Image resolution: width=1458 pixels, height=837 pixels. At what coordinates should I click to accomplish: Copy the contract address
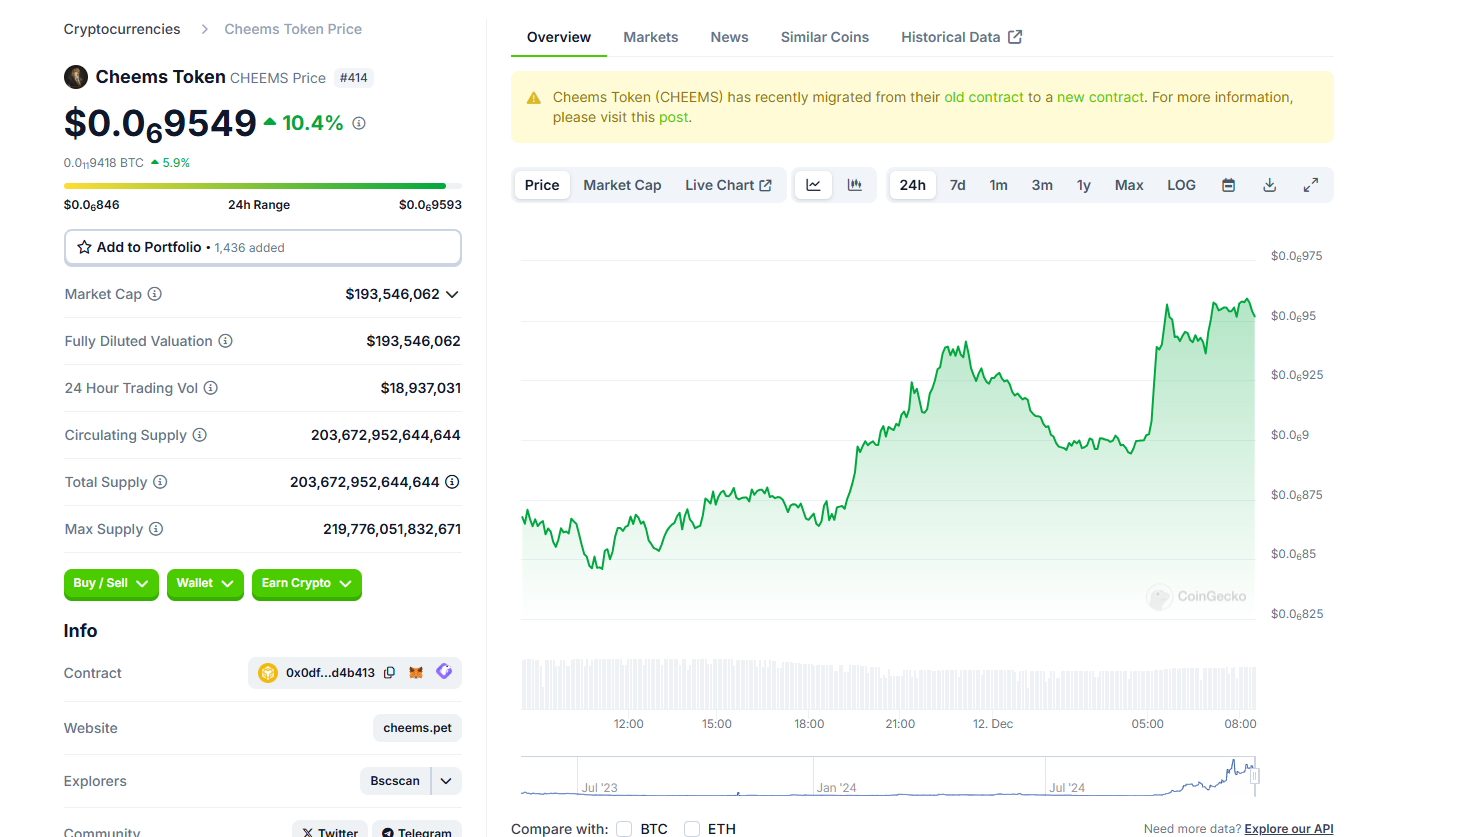point(390,673)
